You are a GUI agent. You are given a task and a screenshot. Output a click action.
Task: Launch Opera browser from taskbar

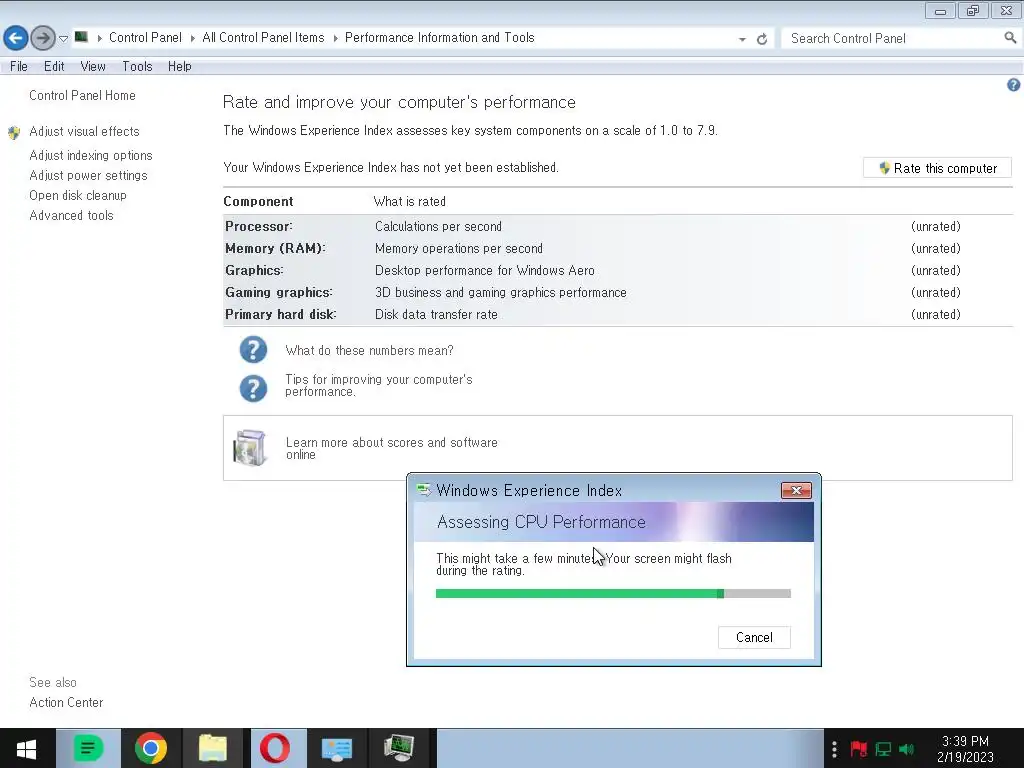(x=275, y=748)
